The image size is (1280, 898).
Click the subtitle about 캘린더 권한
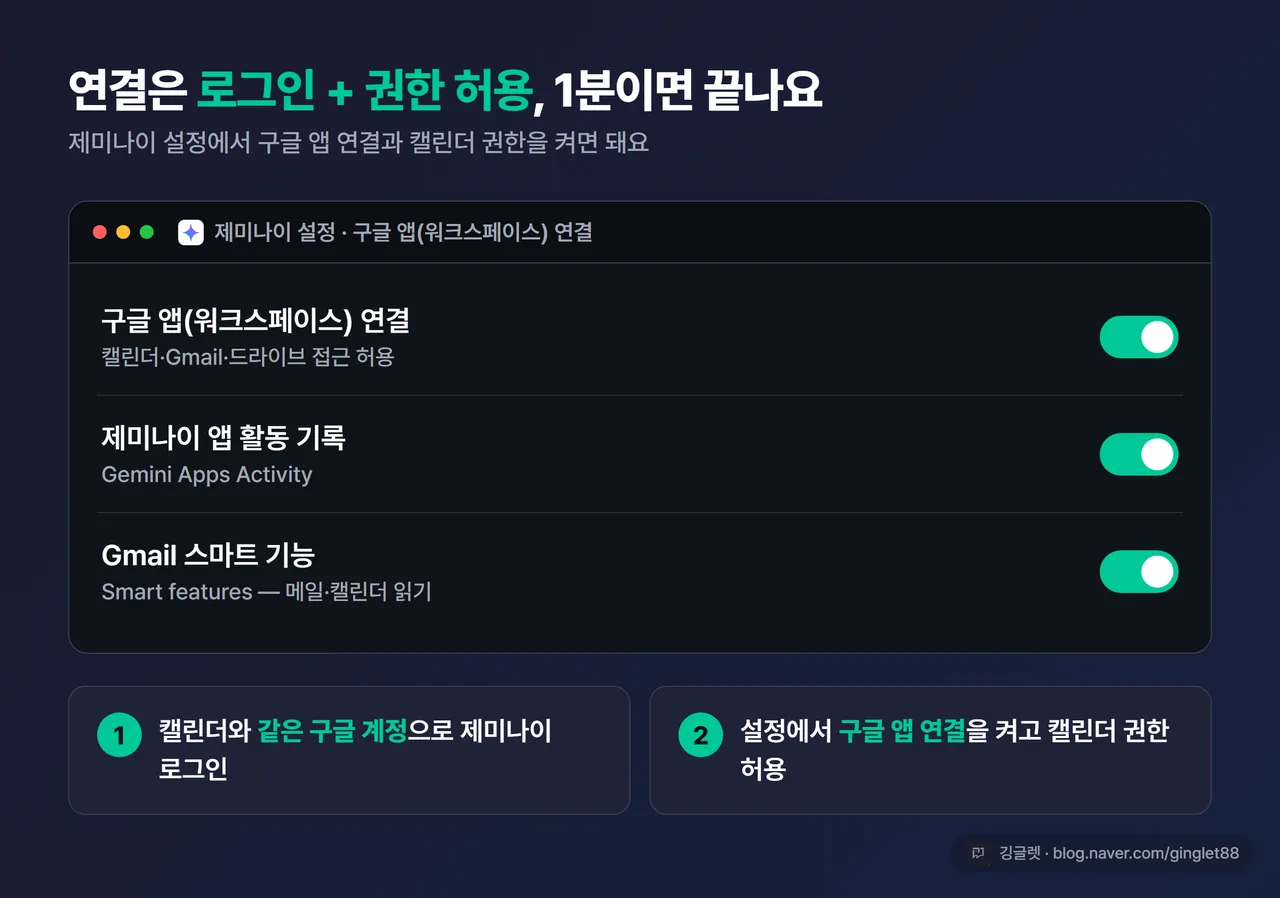359,142
